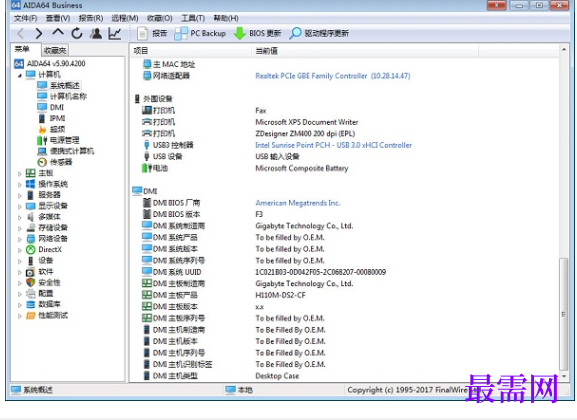
Task: Open the 报告 report toolbar button
Action: [152, 33]
